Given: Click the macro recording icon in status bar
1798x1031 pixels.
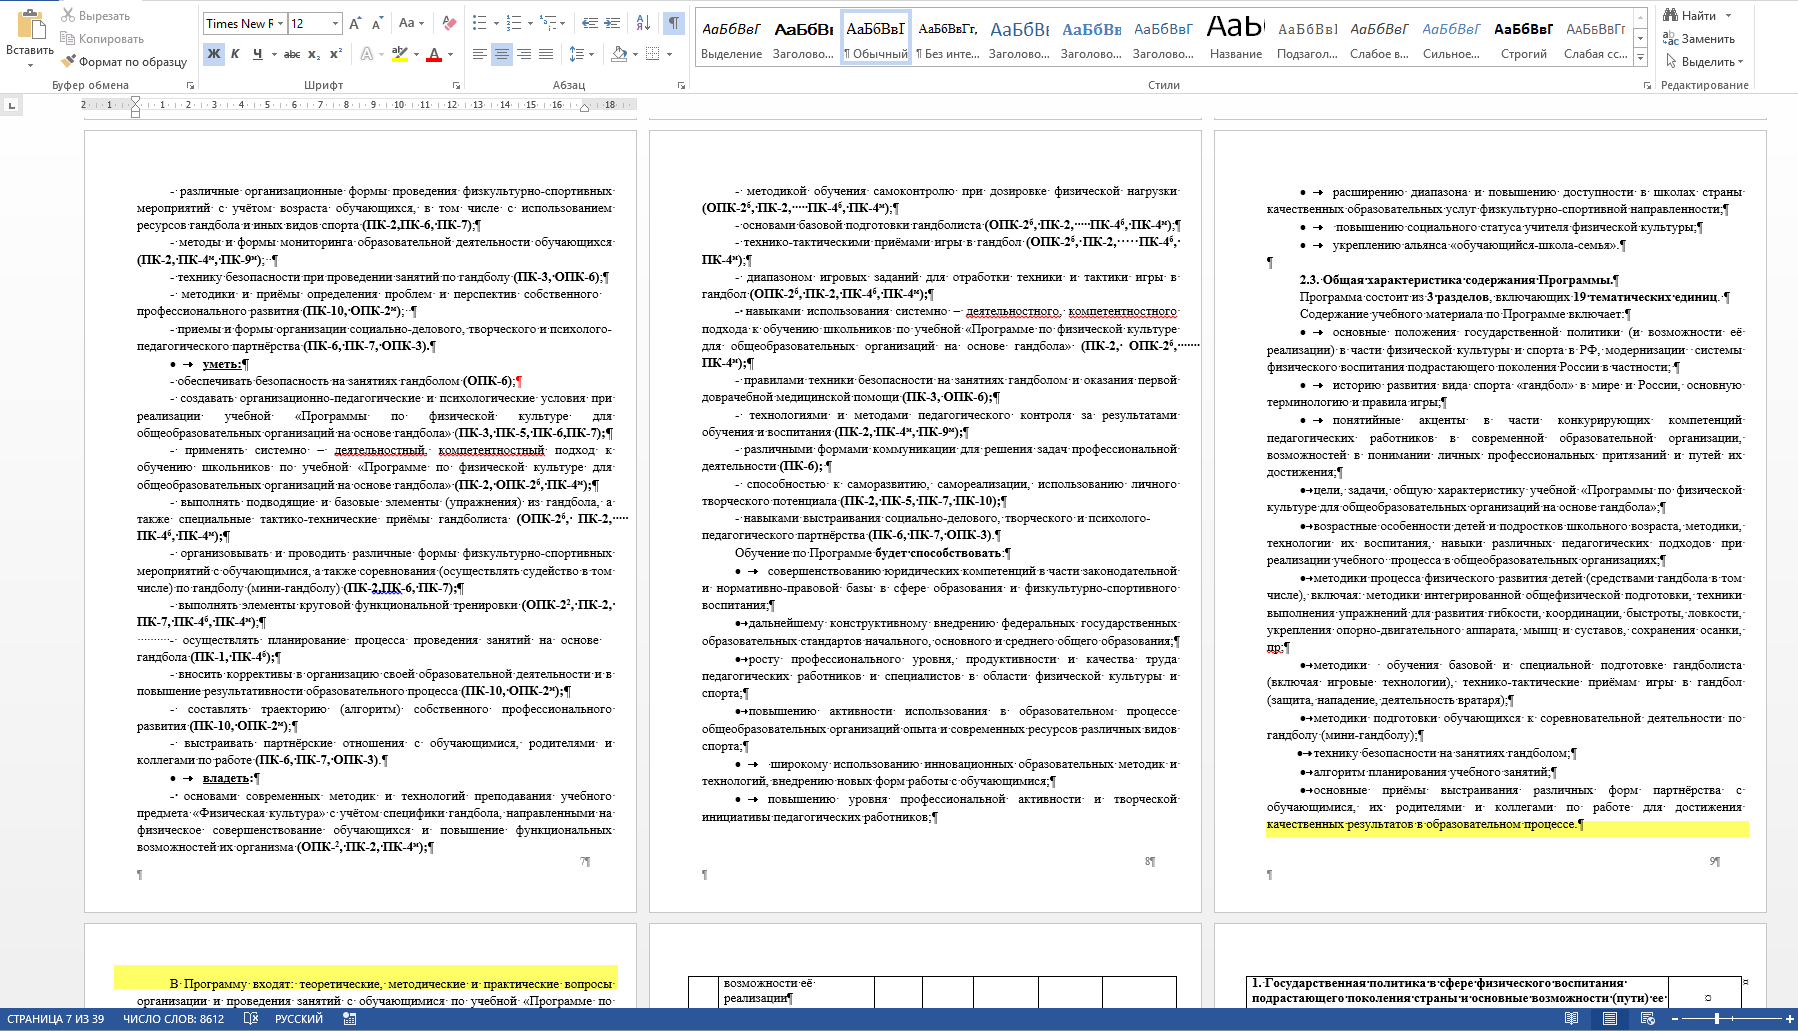Looking at the screenshot, I should click(349, 1019).
